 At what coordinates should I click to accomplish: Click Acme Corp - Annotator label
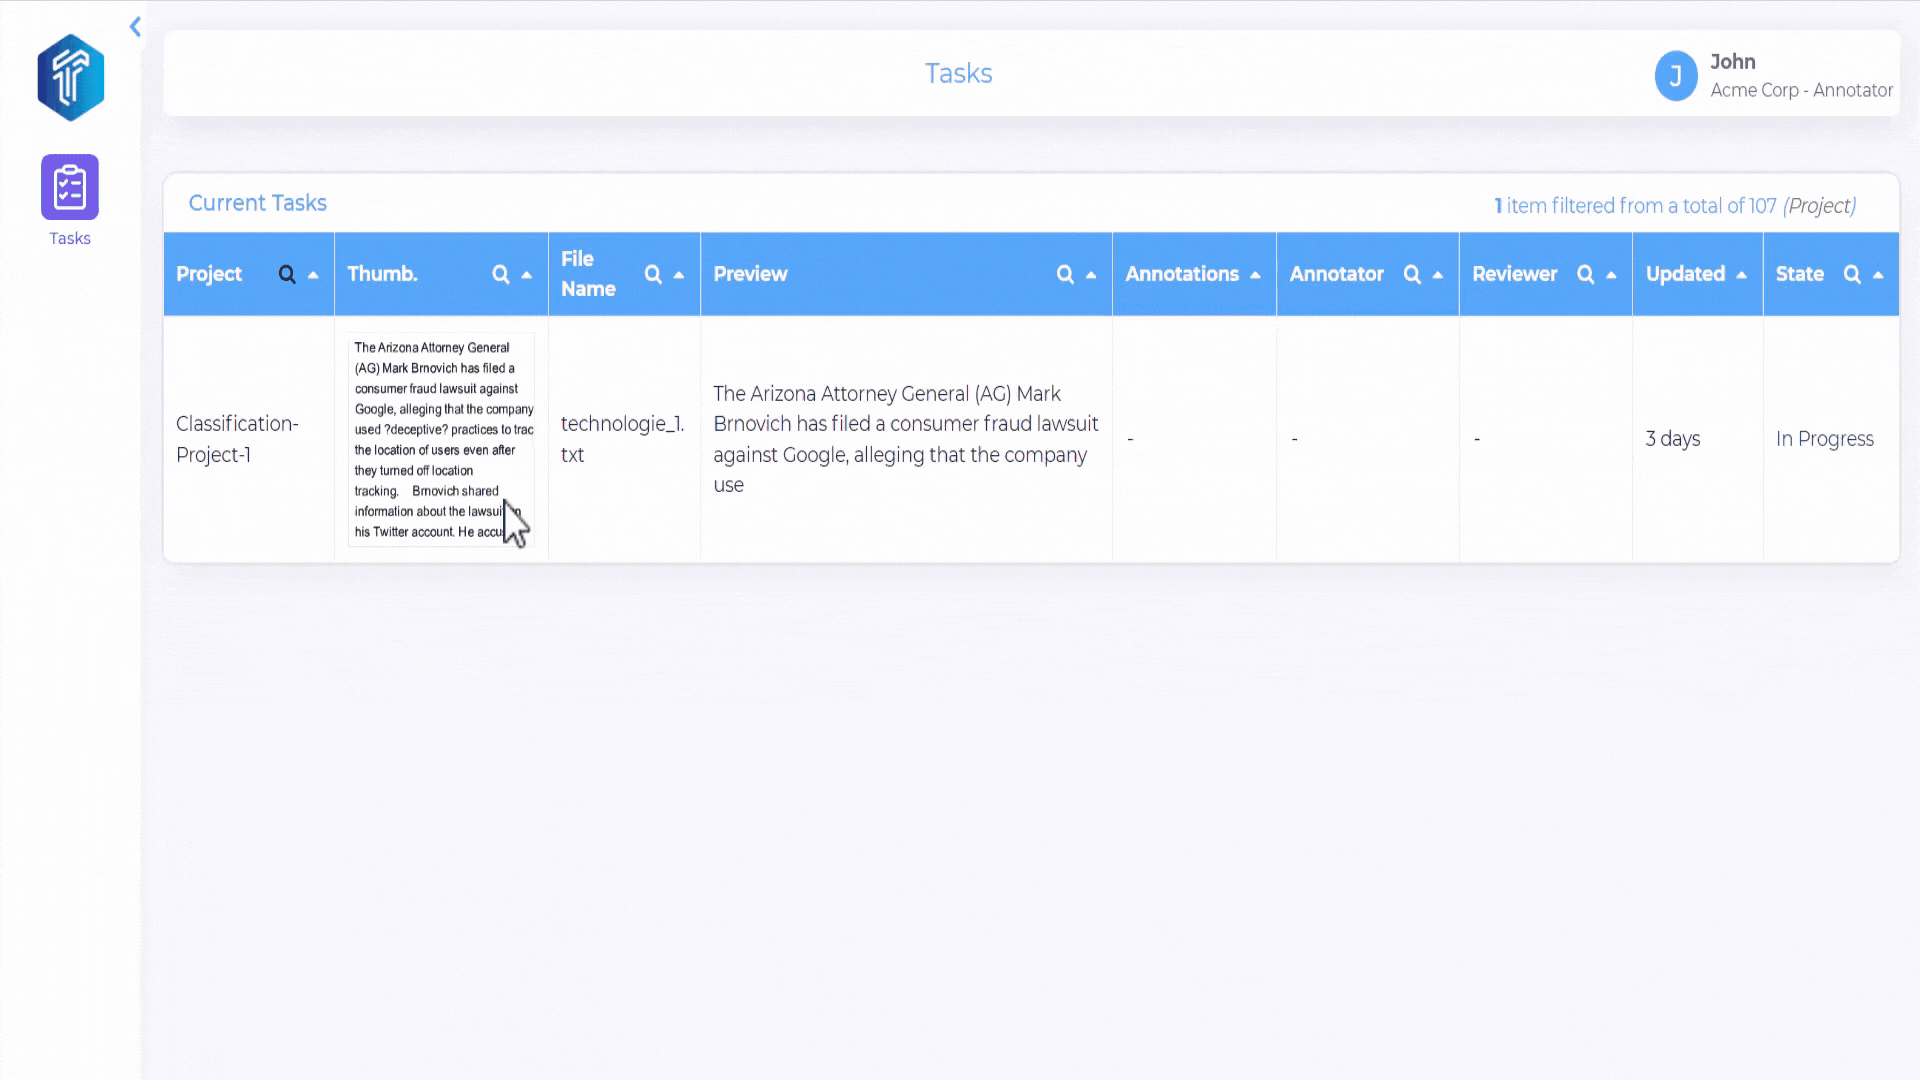point(1801,90)
